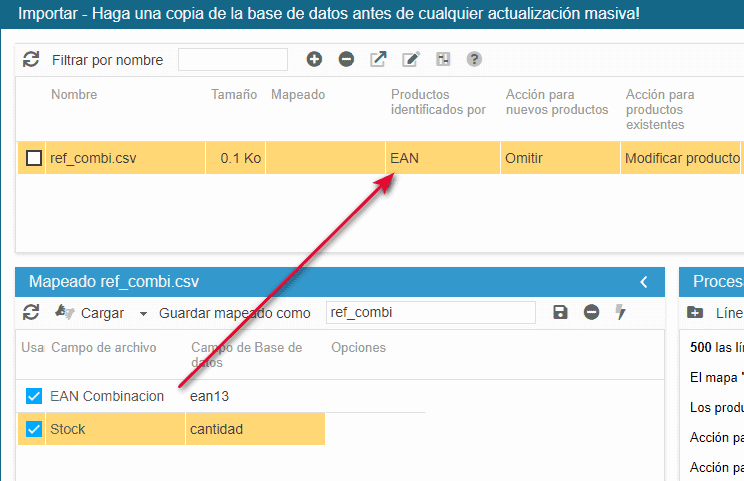Click the help question mark icon
Image resolution: width=744 pixels, height=481 pixels.
coord(474,60)
